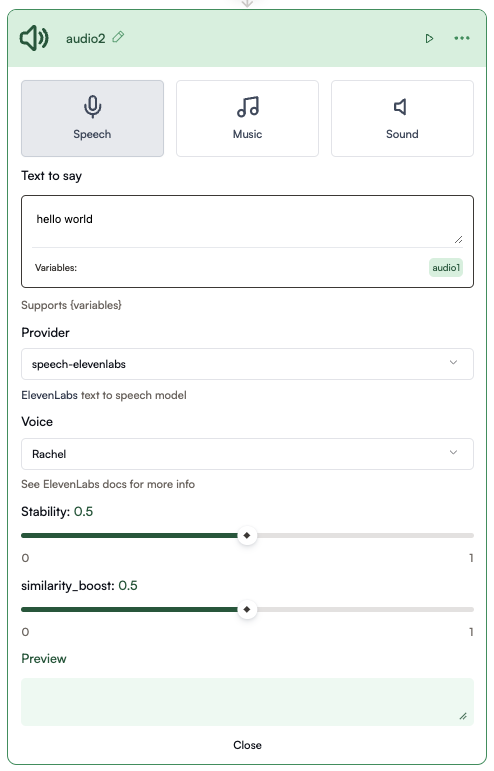Open the Provider dropdown speech-elevenlabs
This screenshot has width=494, height=771.
(247, 364)
